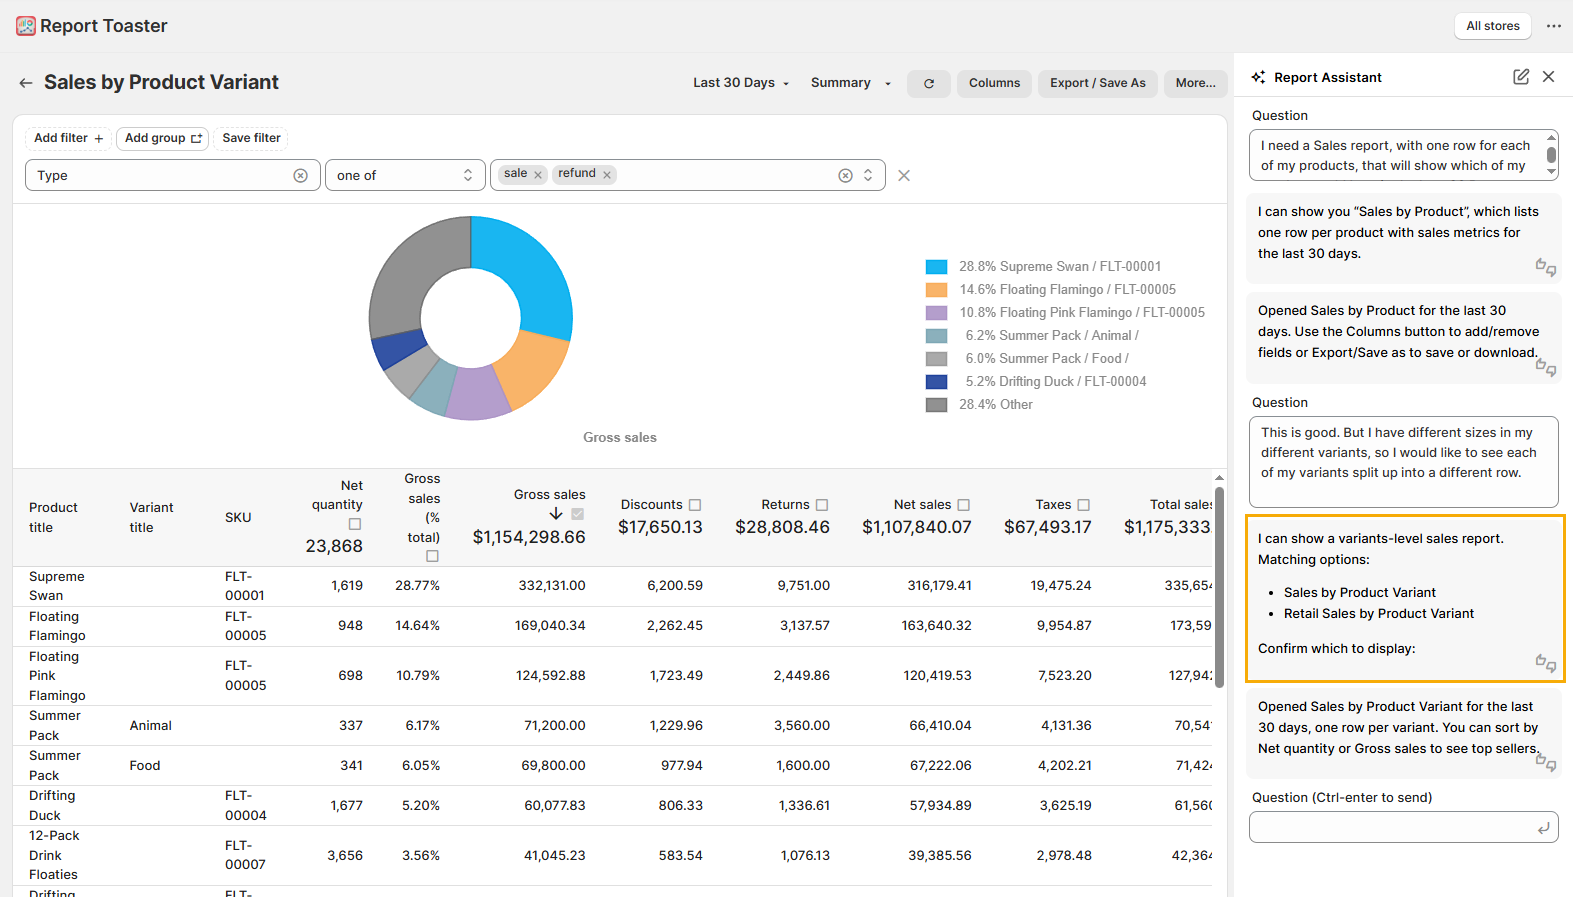The image size is (1573, 897).
Task: Click the refresh report icon button
Action: (928, 84)
